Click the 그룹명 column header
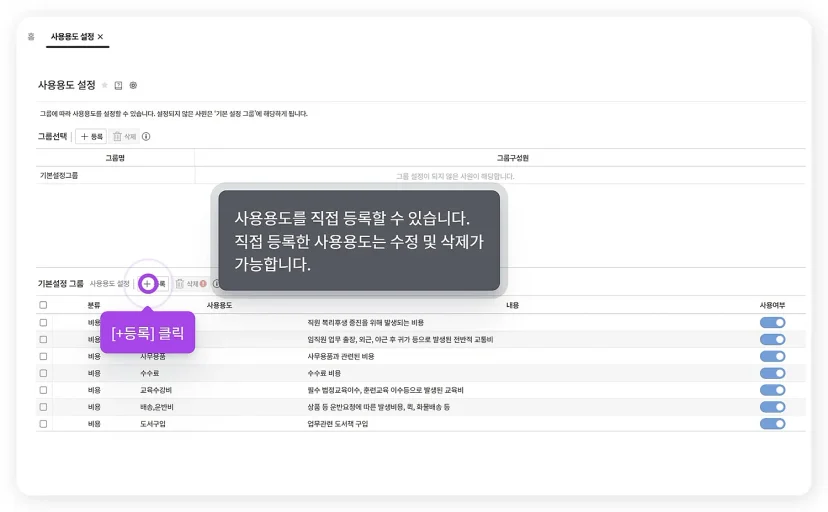This screenshot has height=512, width=828. pyautogui.click(x=115, y=158)
